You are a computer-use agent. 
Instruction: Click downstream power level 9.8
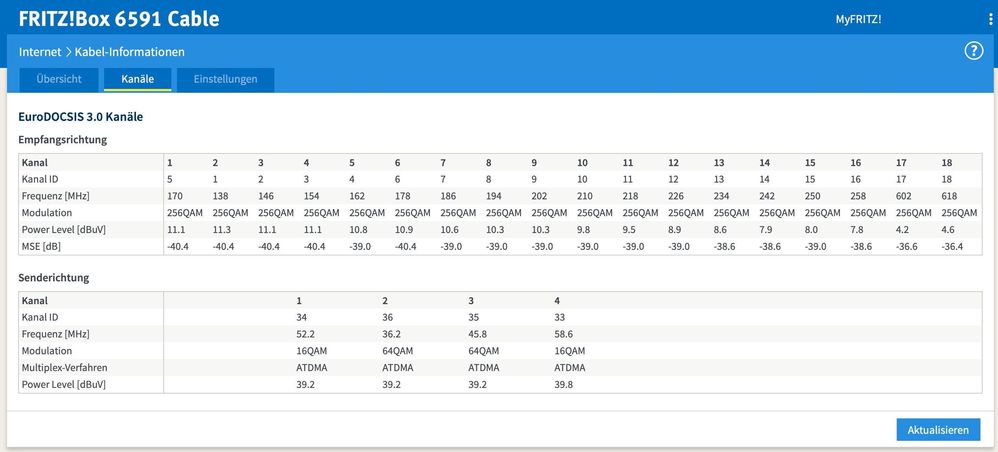coord(584,230)
